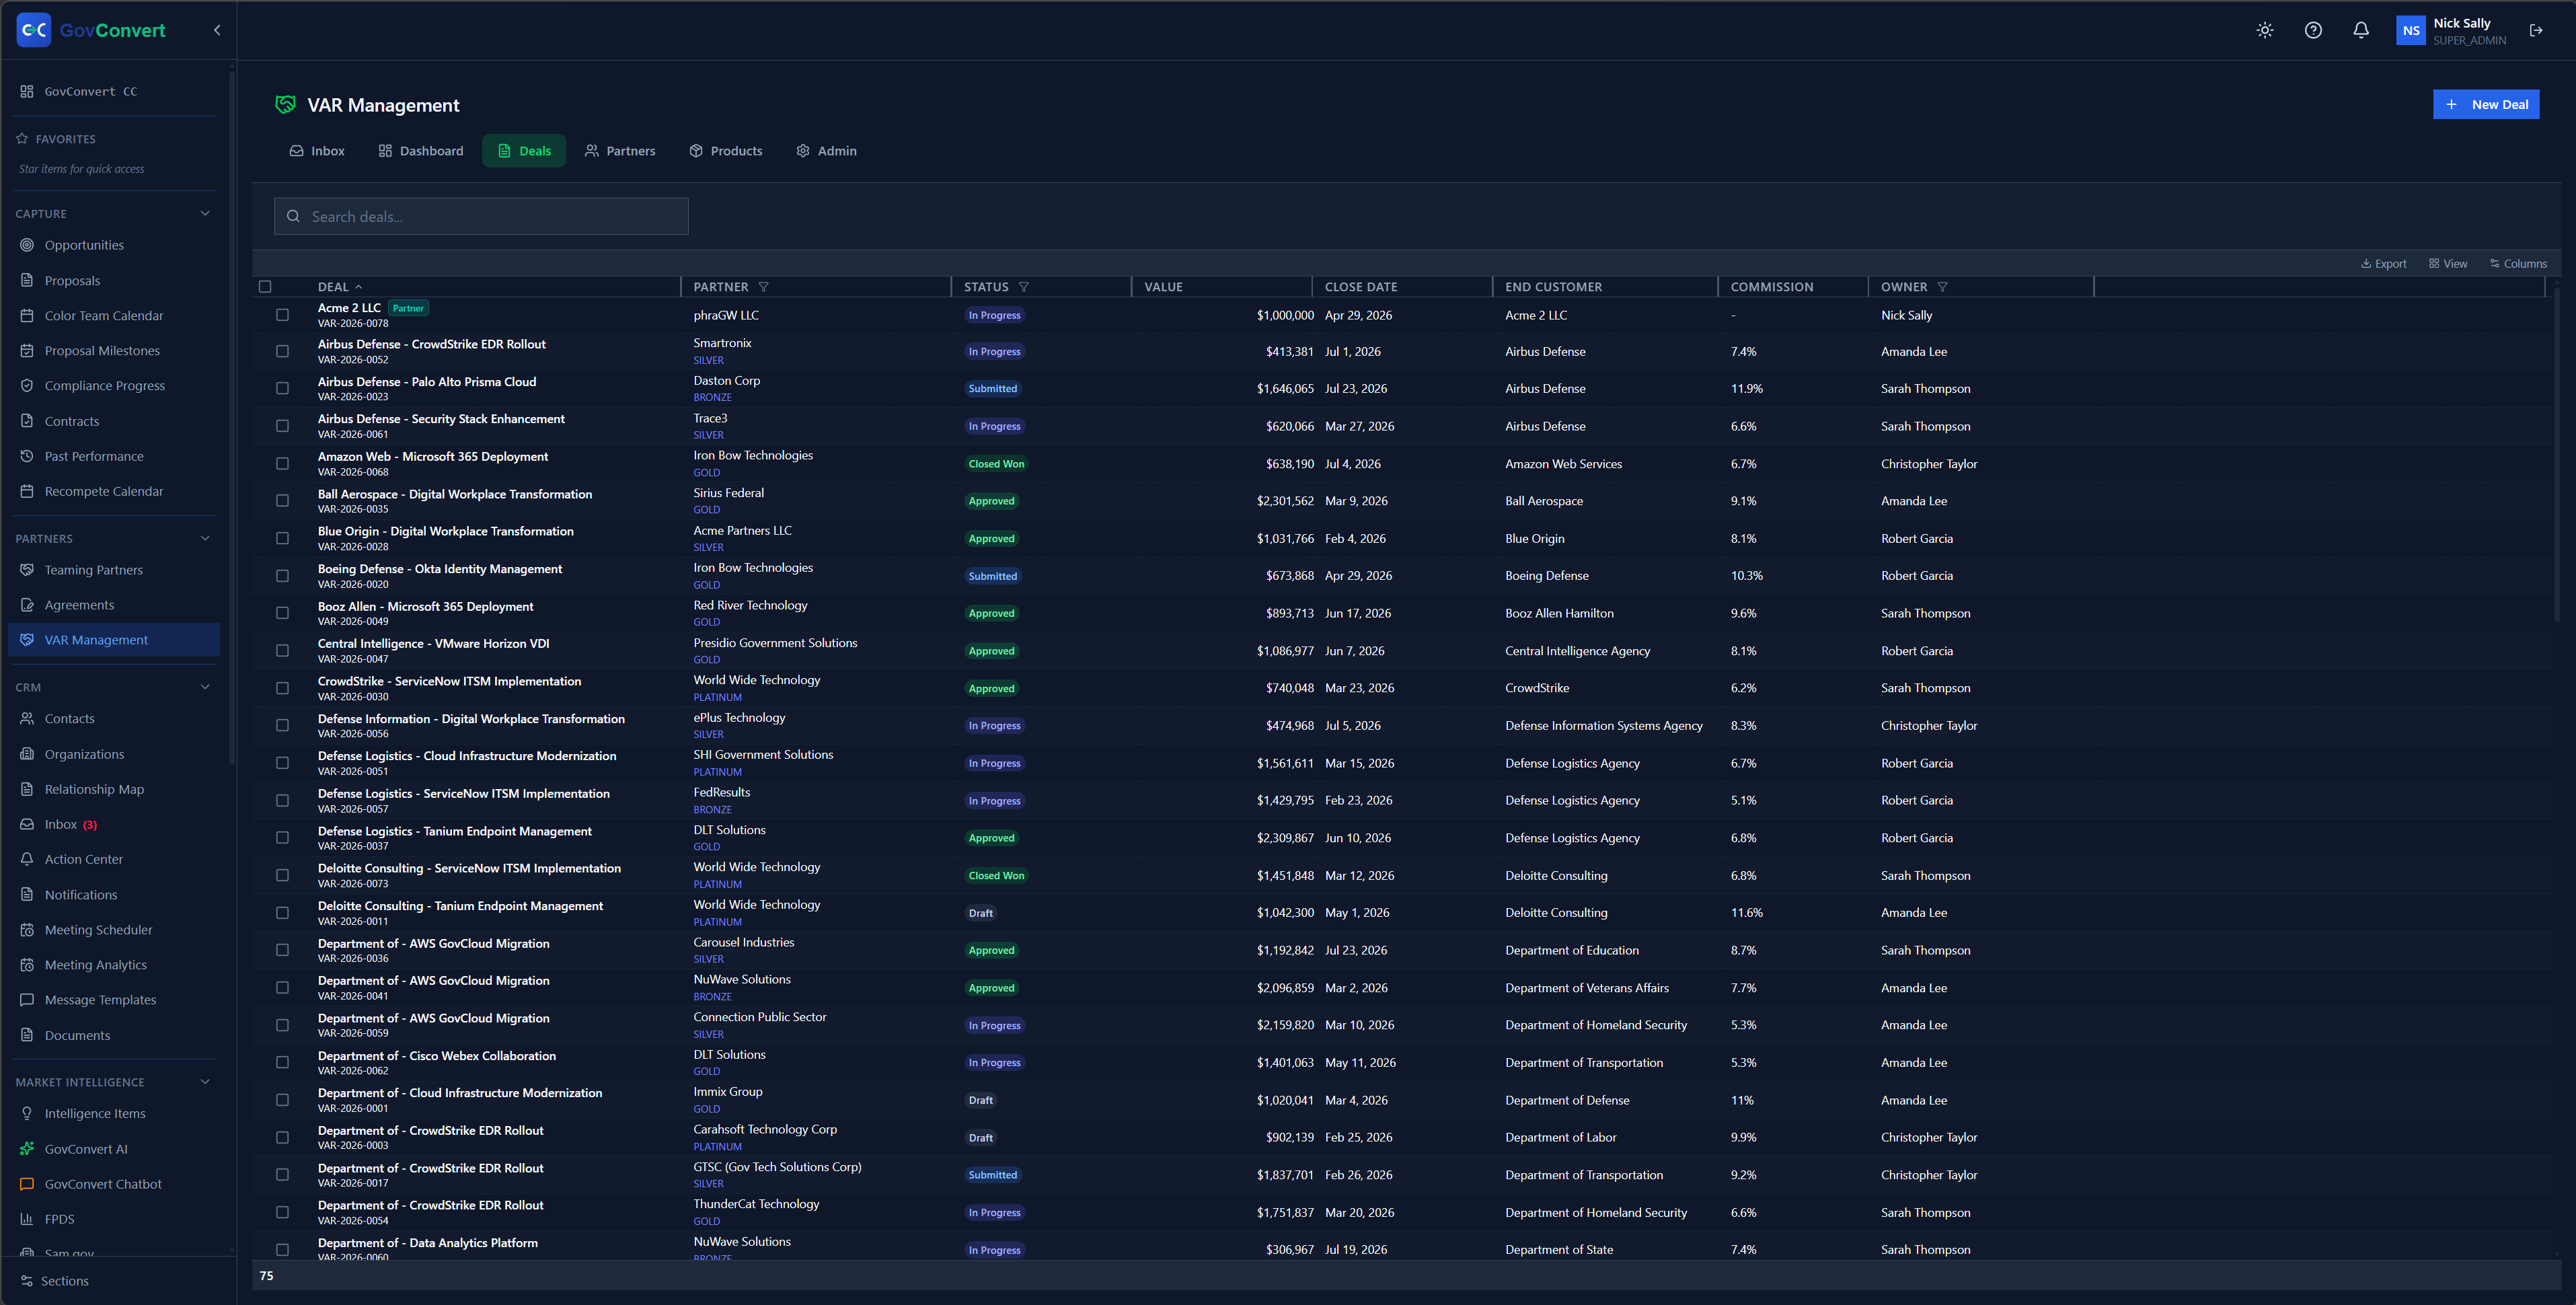Open Relationship Map
This screenshot has height=1305, width=2576.
click(94, 789)
